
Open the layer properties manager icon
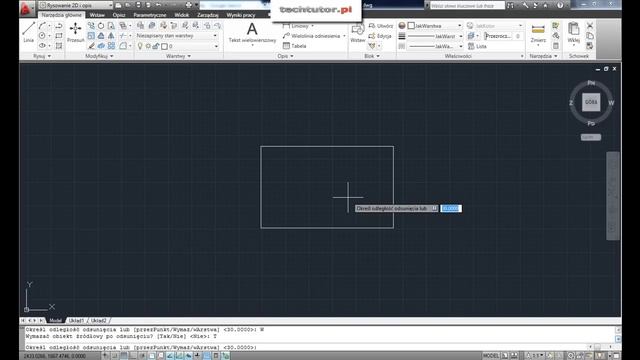click(x=140, y=26)
